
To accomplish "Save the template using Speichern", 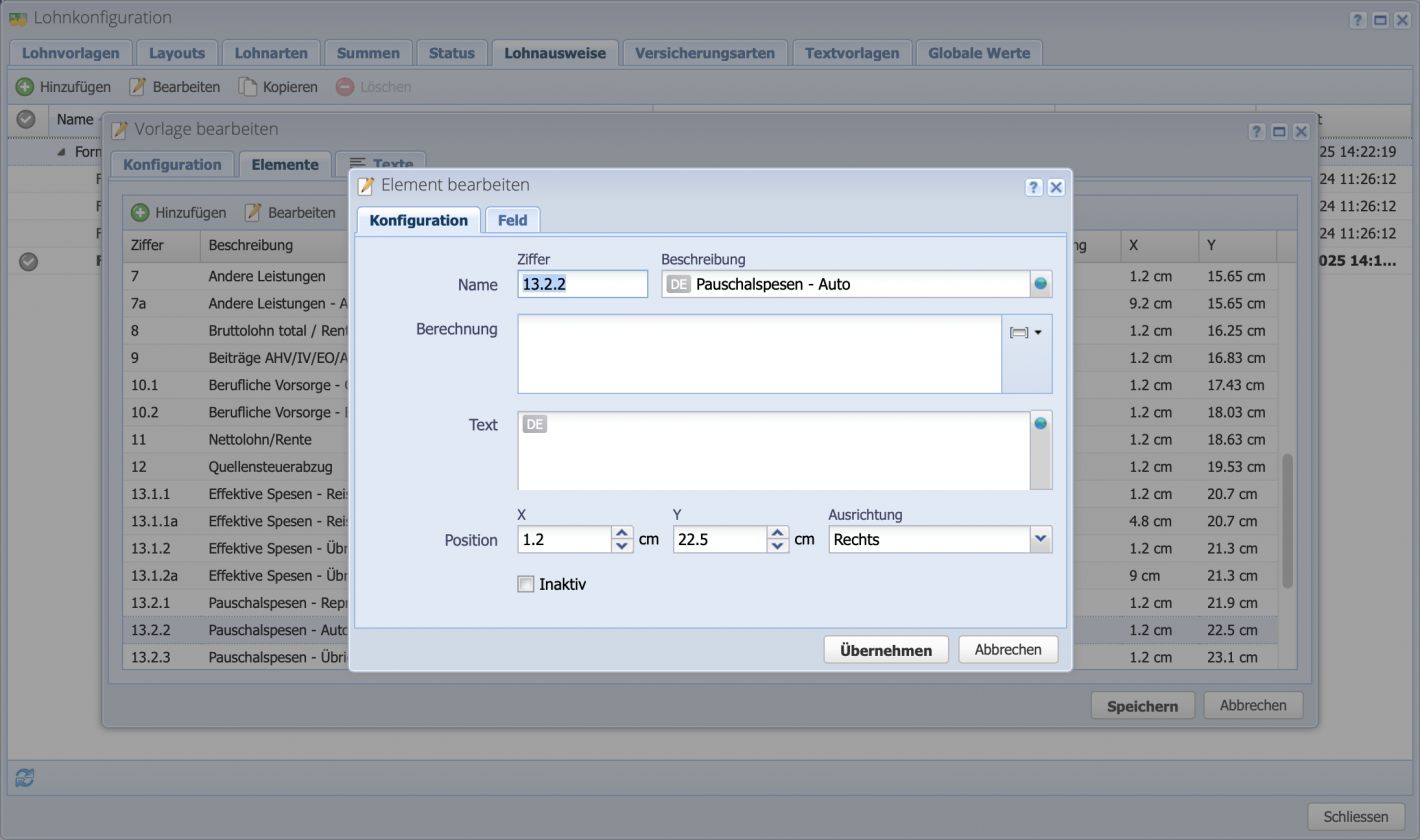I will 1142,705.
